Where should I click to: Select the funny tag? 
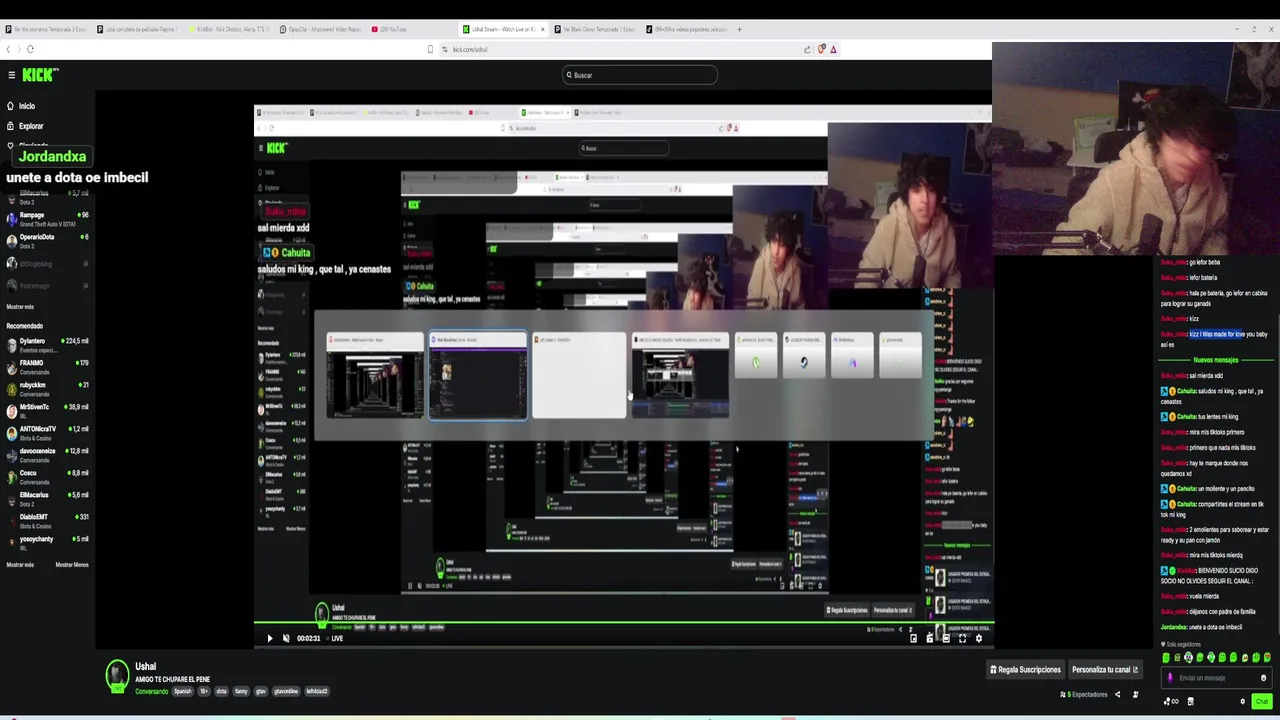coord(241,691)
